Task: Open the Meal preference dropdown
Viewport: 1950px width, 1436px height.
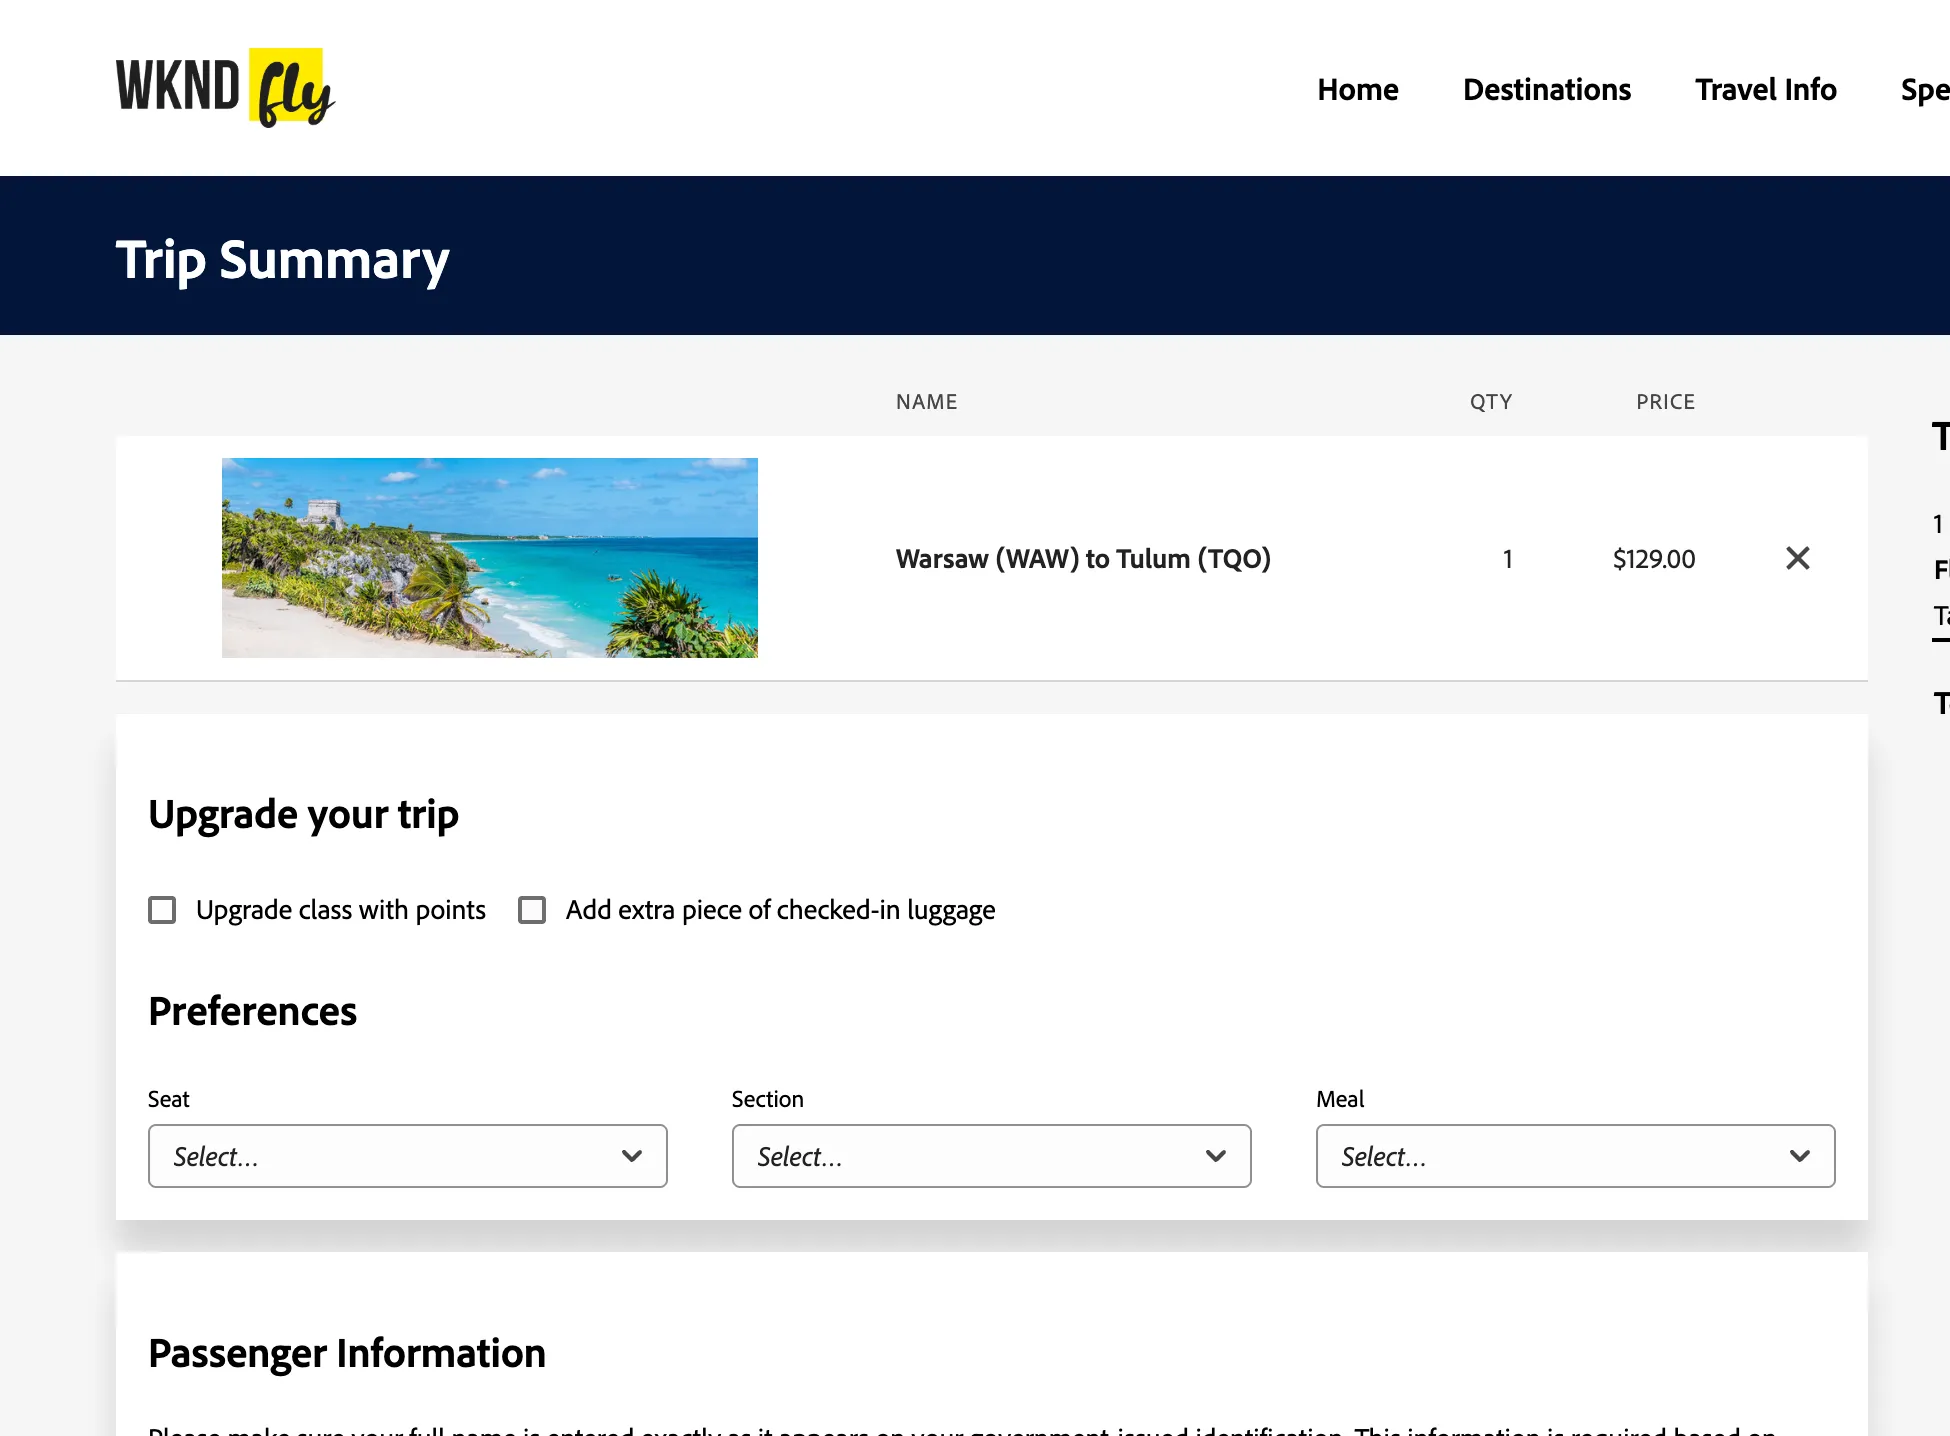Action: click(x=1576, y=1156)
